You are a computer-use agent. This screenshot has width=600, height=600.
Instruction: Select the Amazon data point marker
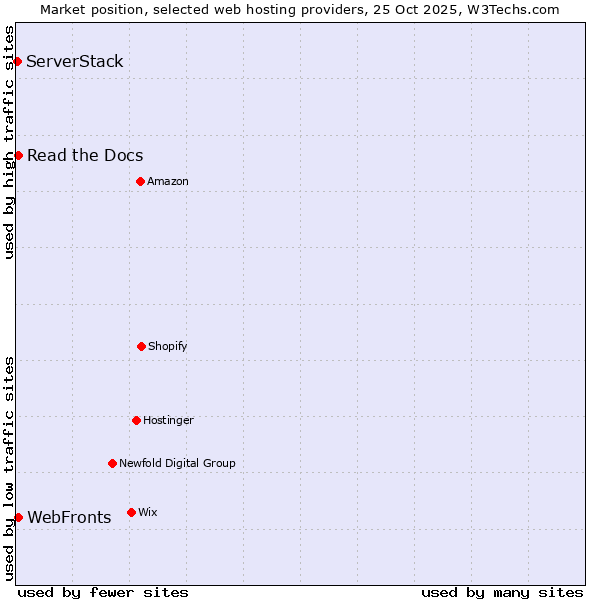click(140, 181)
